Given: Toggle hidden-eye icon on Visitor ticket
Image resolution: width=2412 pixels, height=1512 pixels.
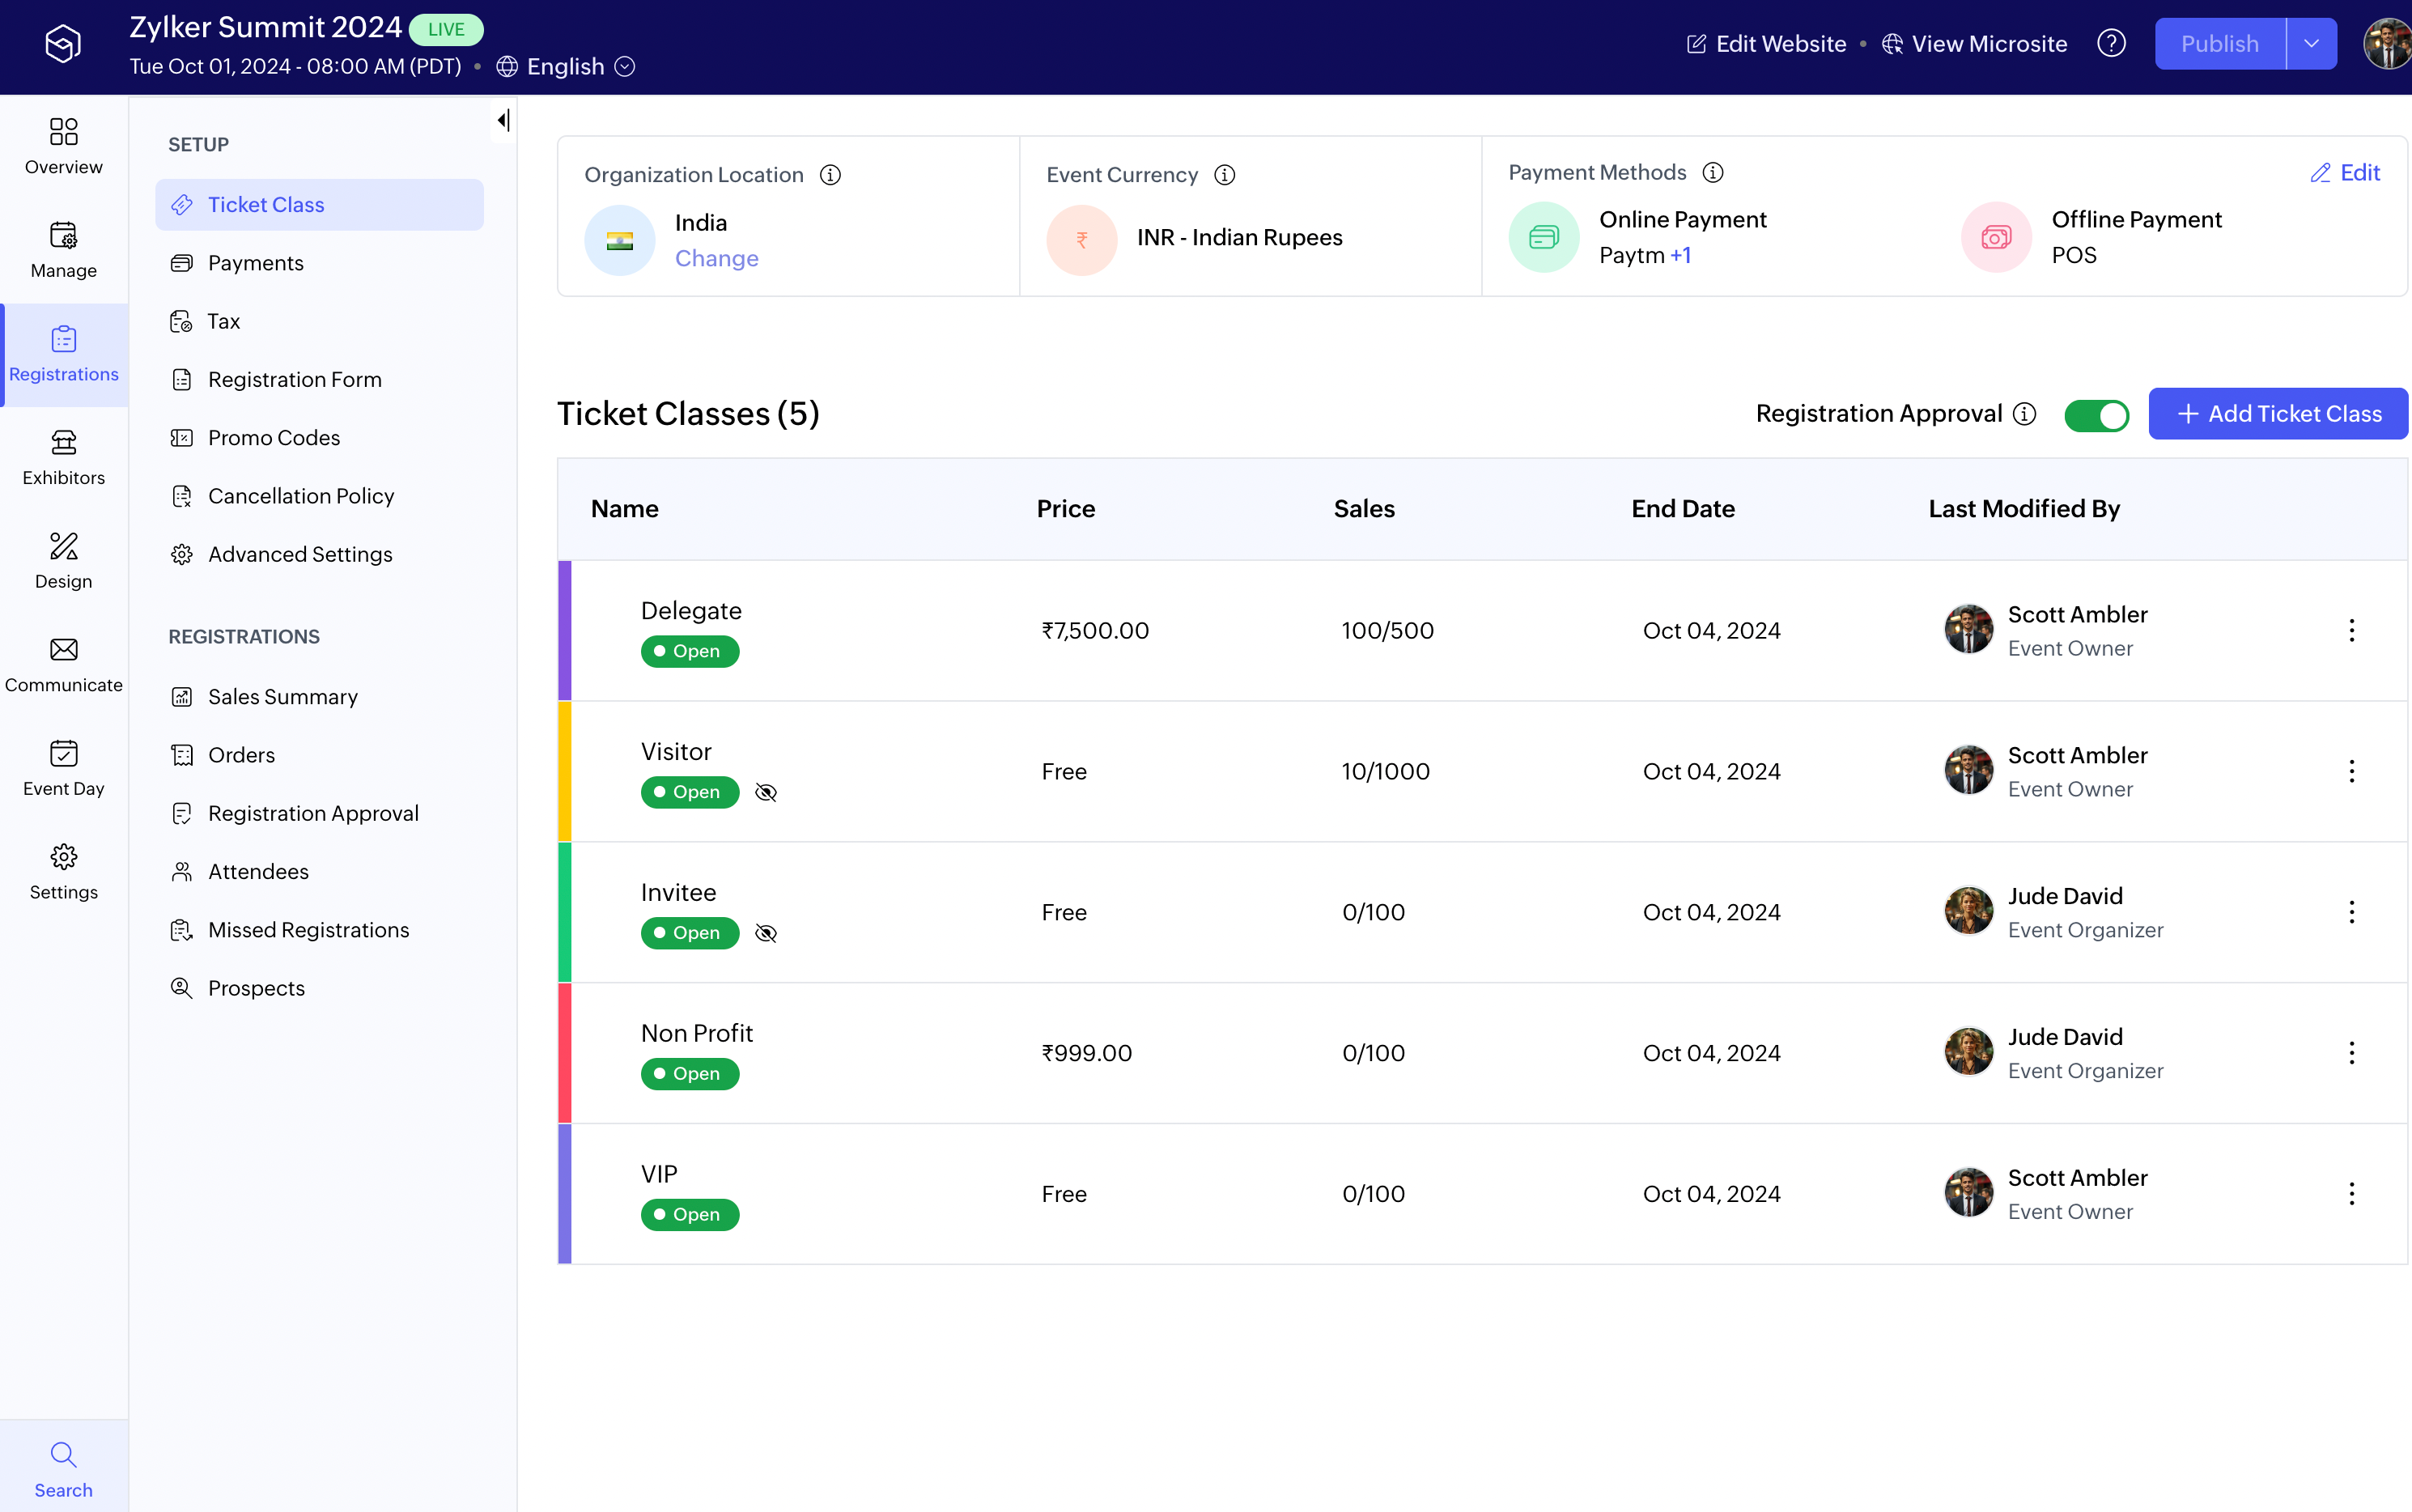Looking at the screenshot, I should (x=766, y=792).
